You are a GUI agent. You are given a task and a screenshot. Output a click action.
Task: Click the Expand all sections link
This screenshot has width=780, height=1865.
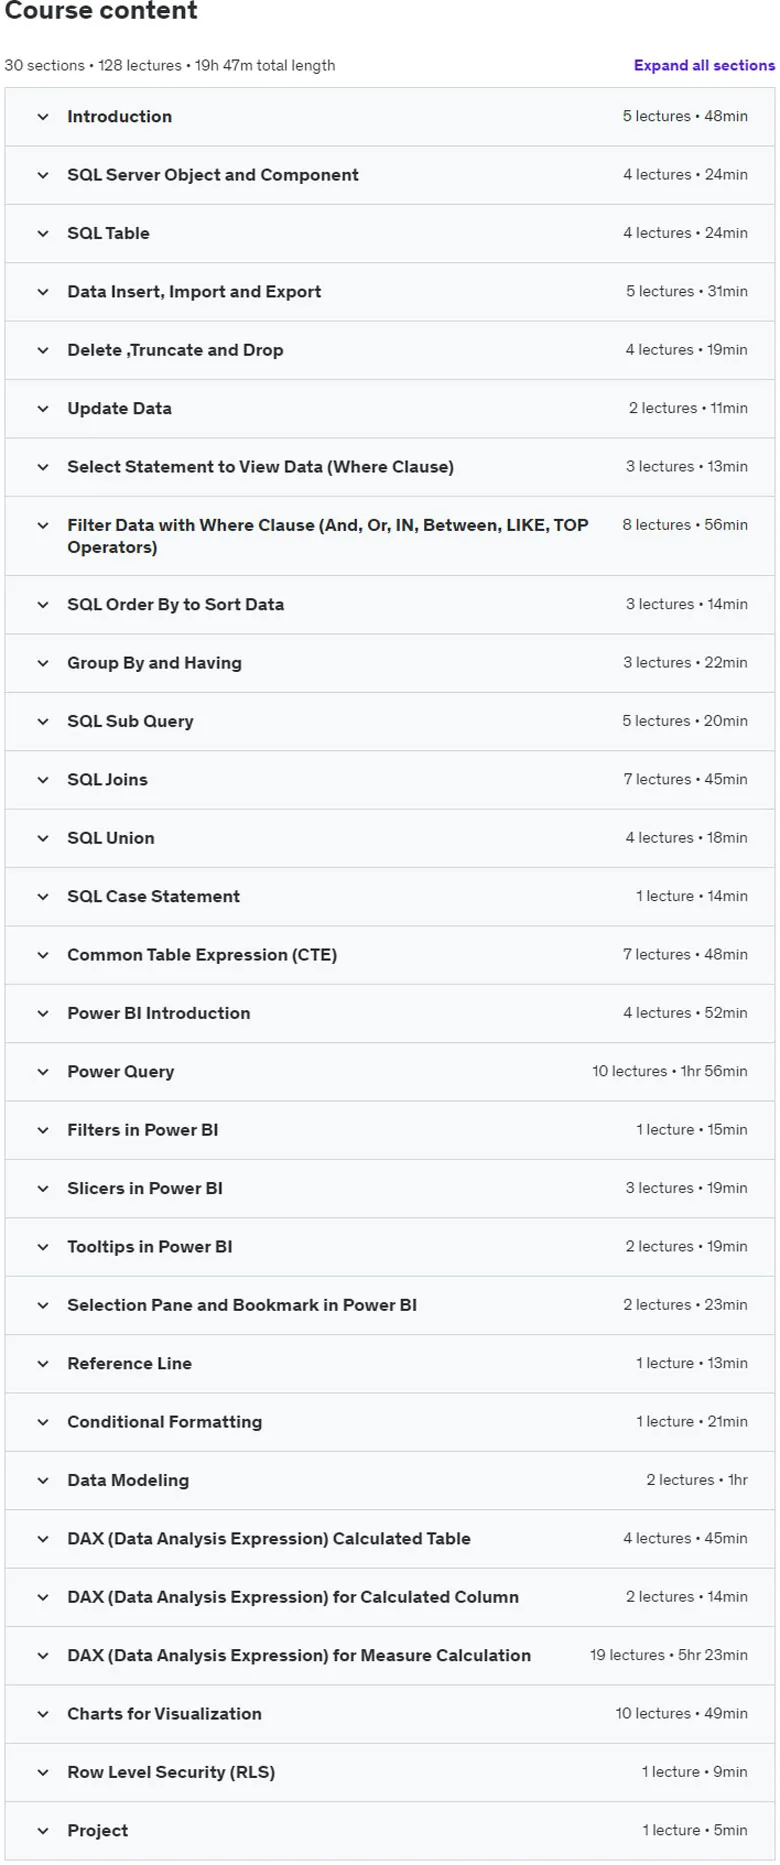point(704,65)
